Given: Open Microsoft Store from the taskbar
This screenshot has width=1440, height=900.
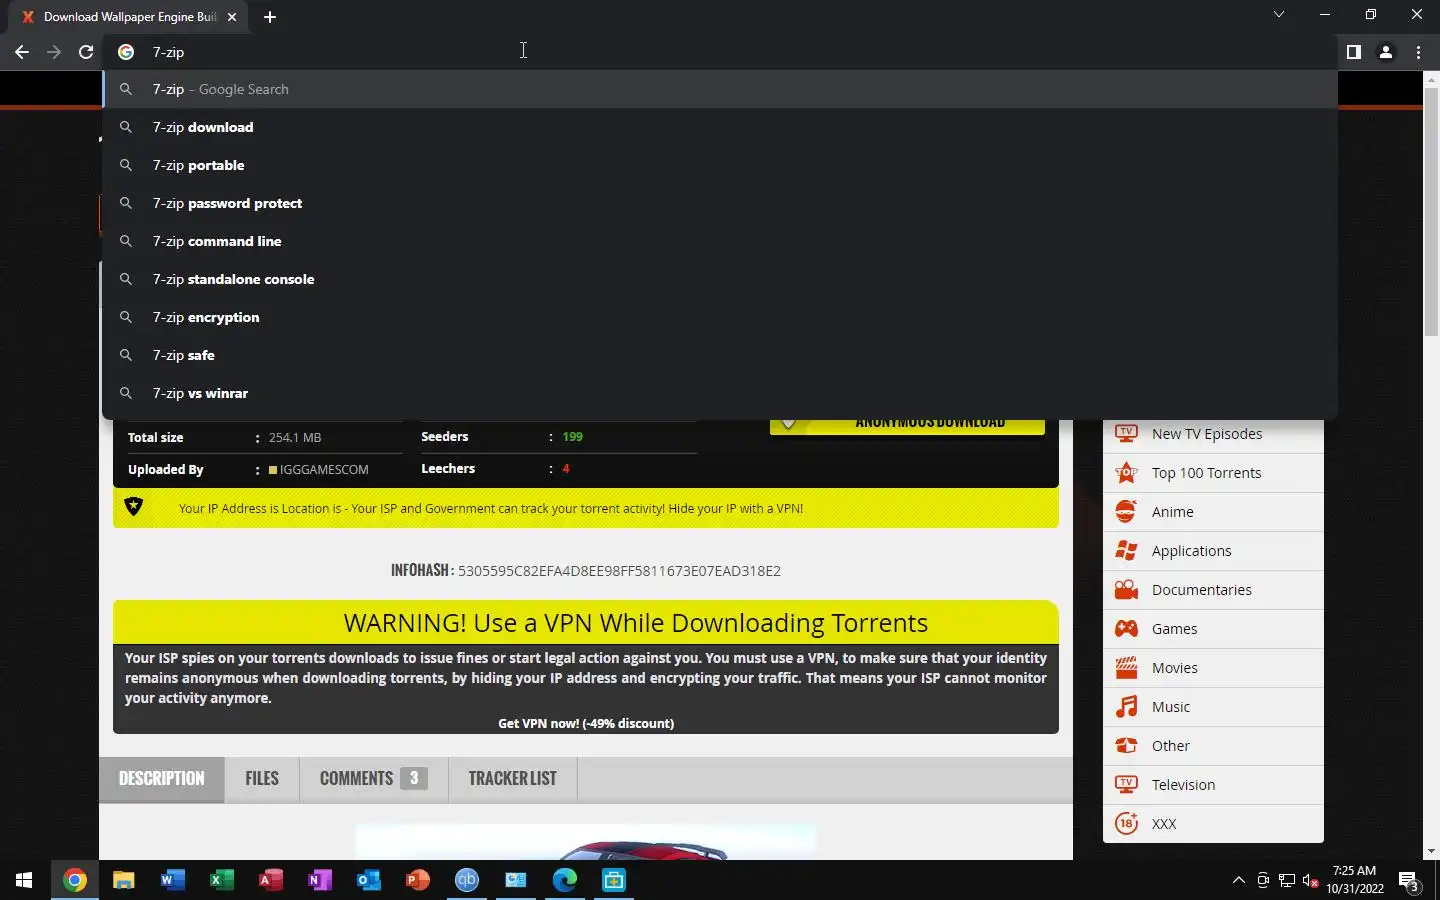Looking at the screenshot, I should 614,880.
